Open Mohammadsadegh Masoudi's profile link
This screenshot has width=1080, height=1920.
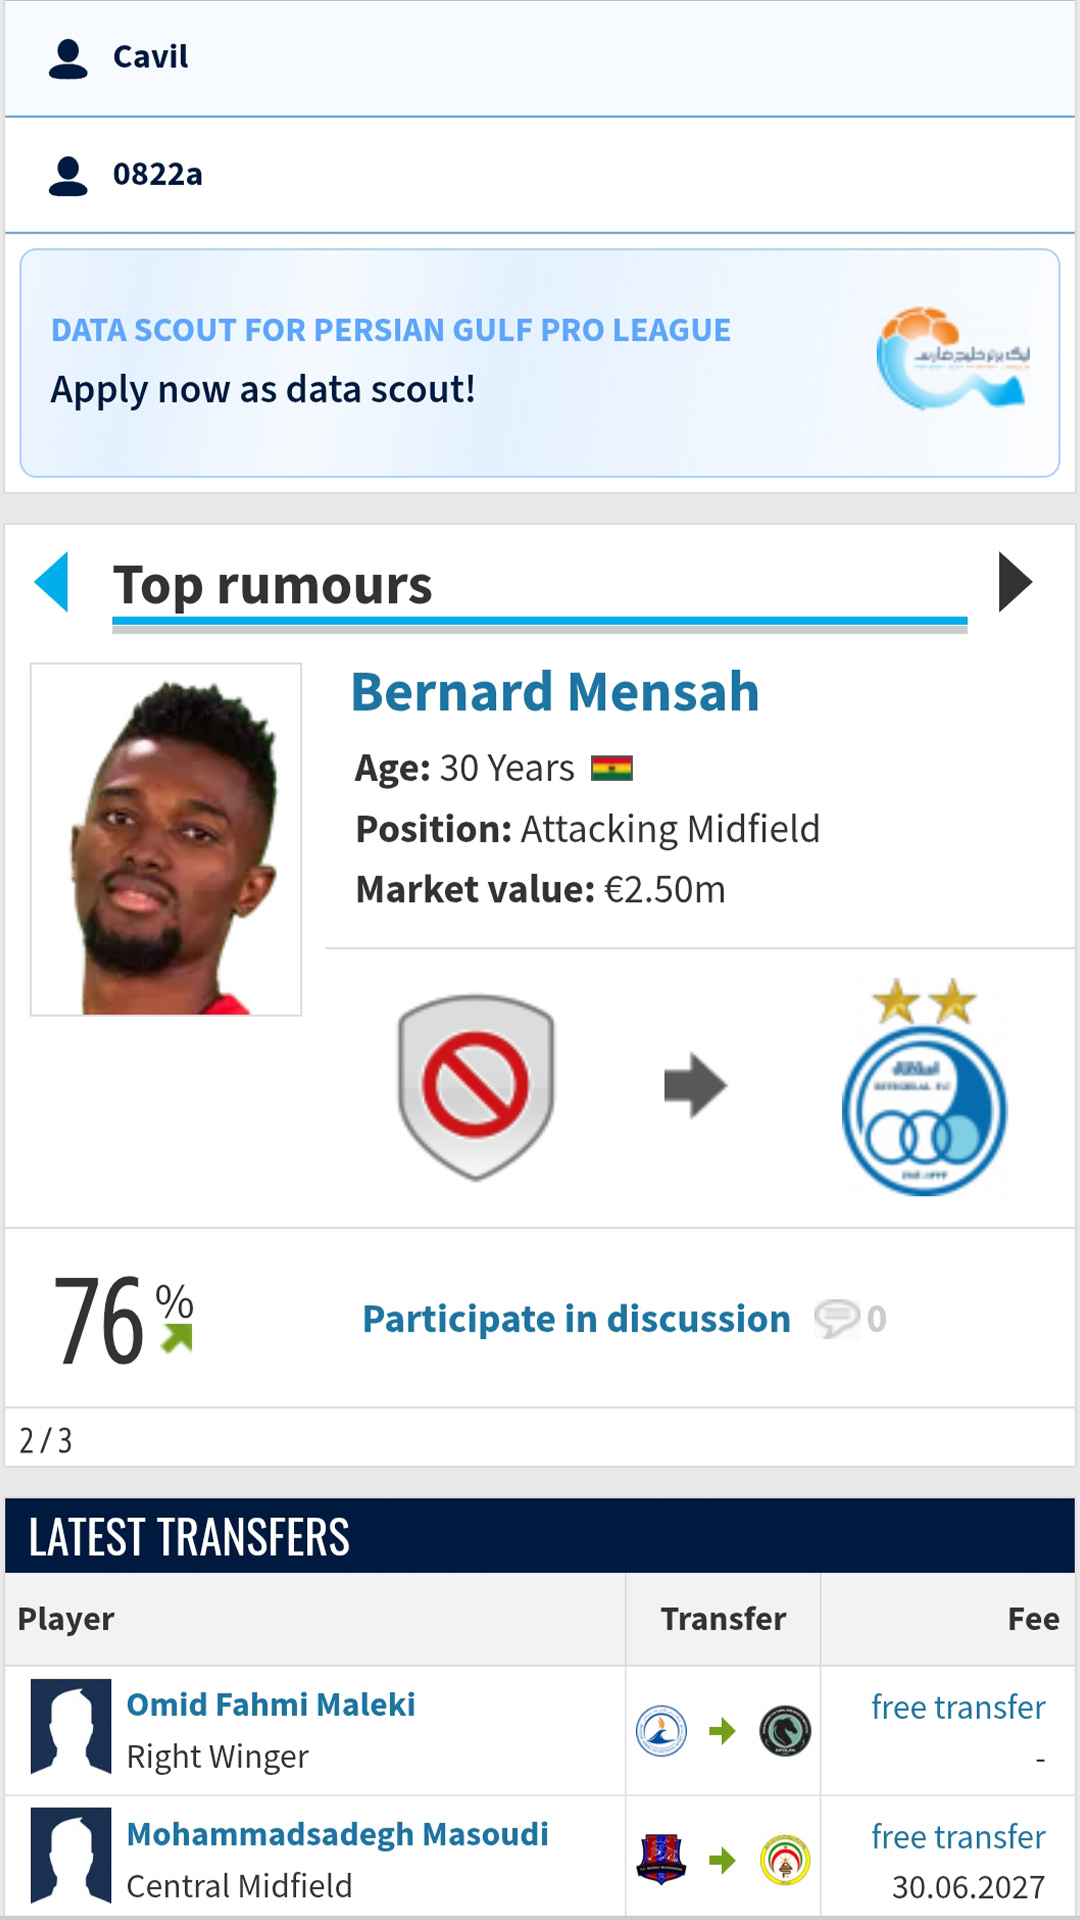click(x=338, y=1834)
